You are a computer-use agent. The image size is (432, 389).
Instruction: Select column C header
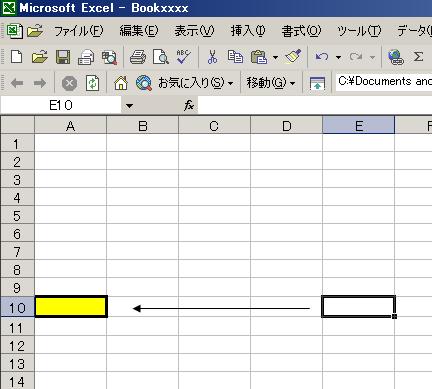(x=214, y=126)
